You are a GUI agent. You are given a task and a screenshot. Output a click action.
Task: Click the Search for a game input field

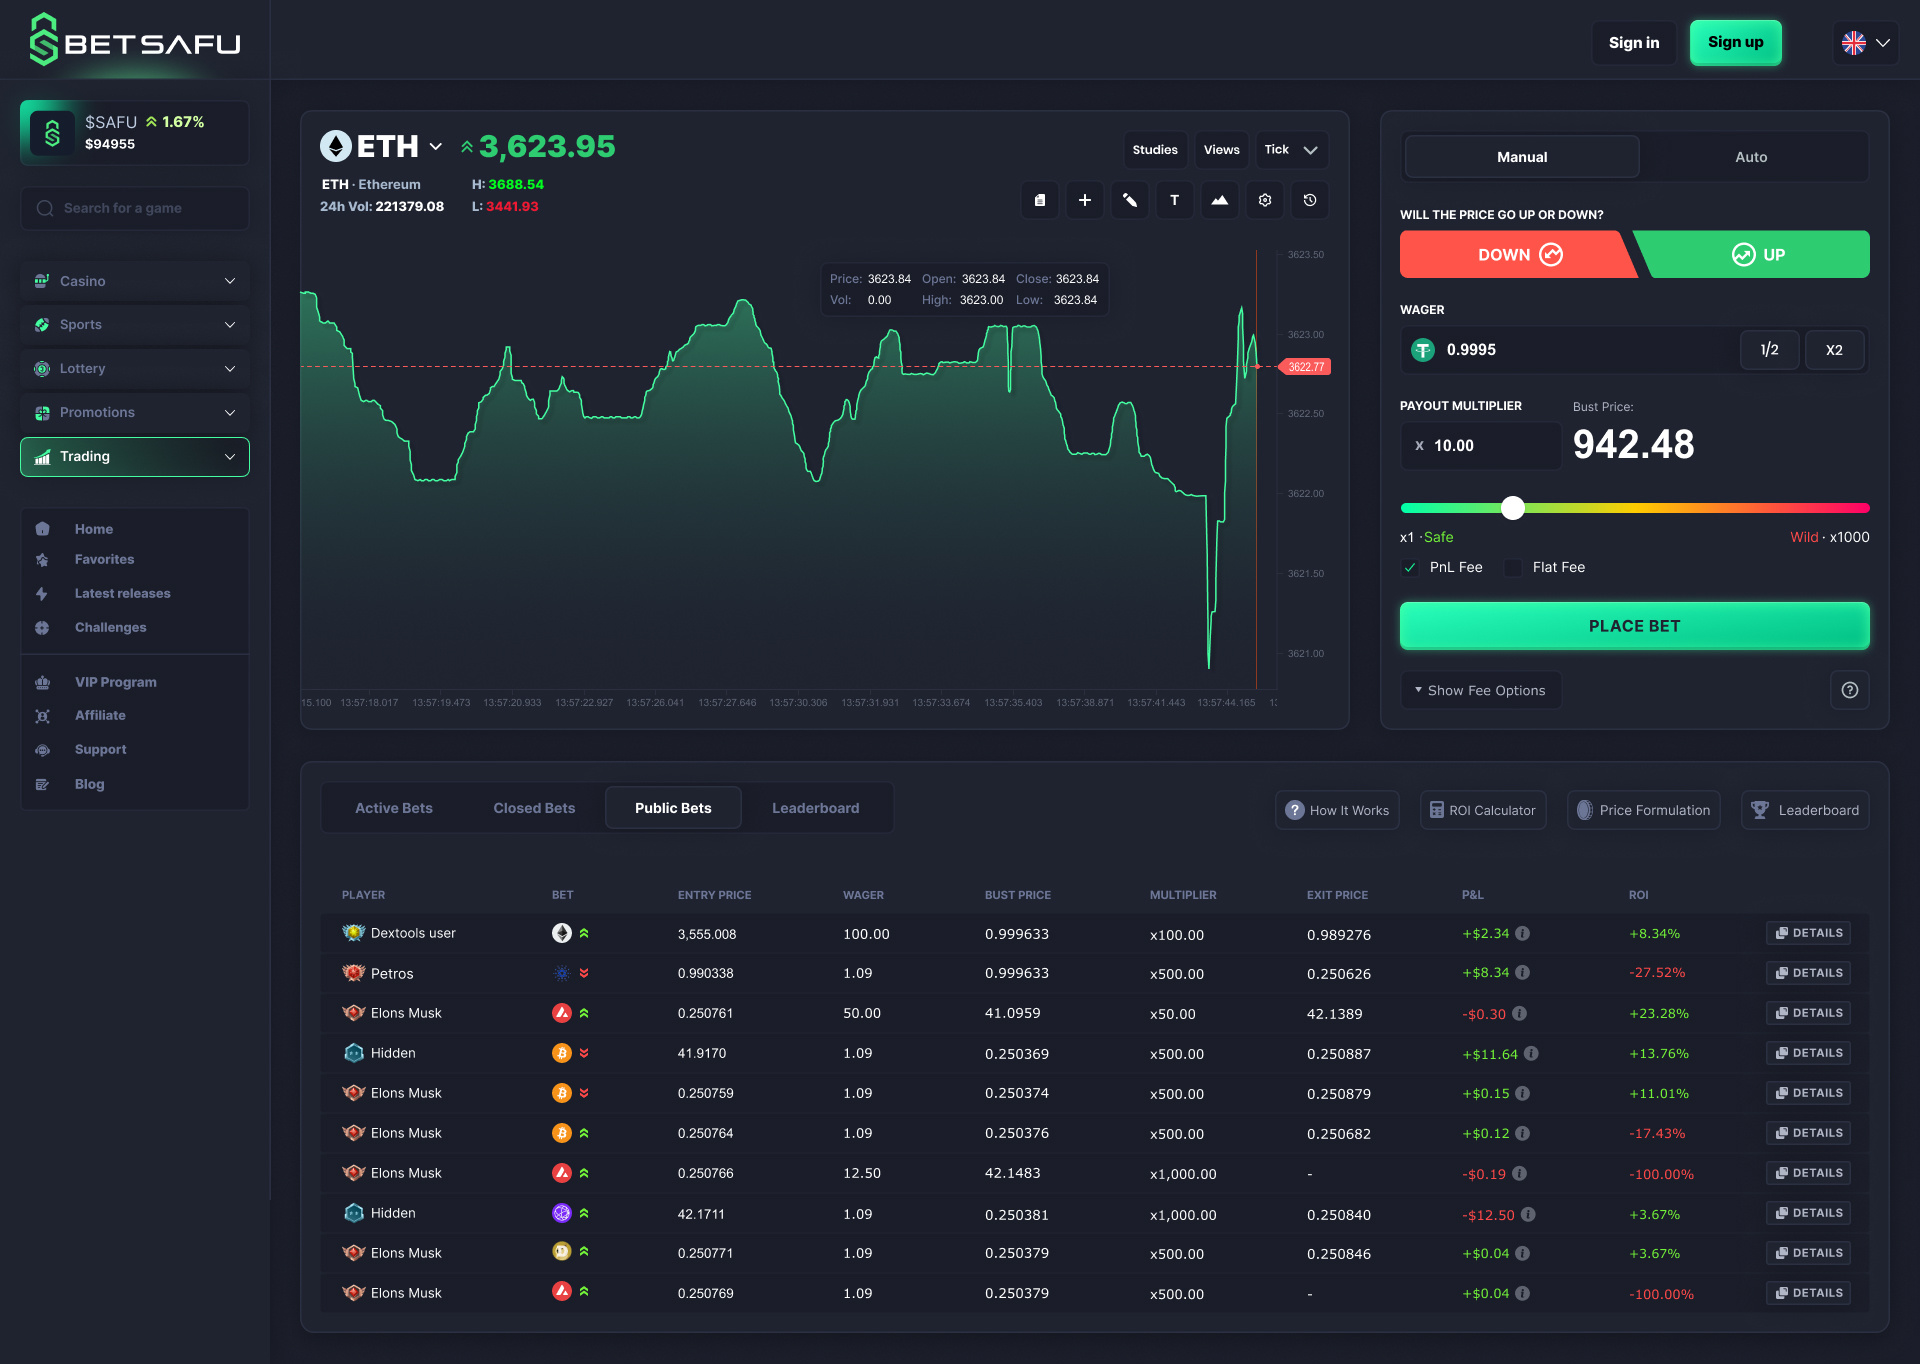[x=134, y=207]
